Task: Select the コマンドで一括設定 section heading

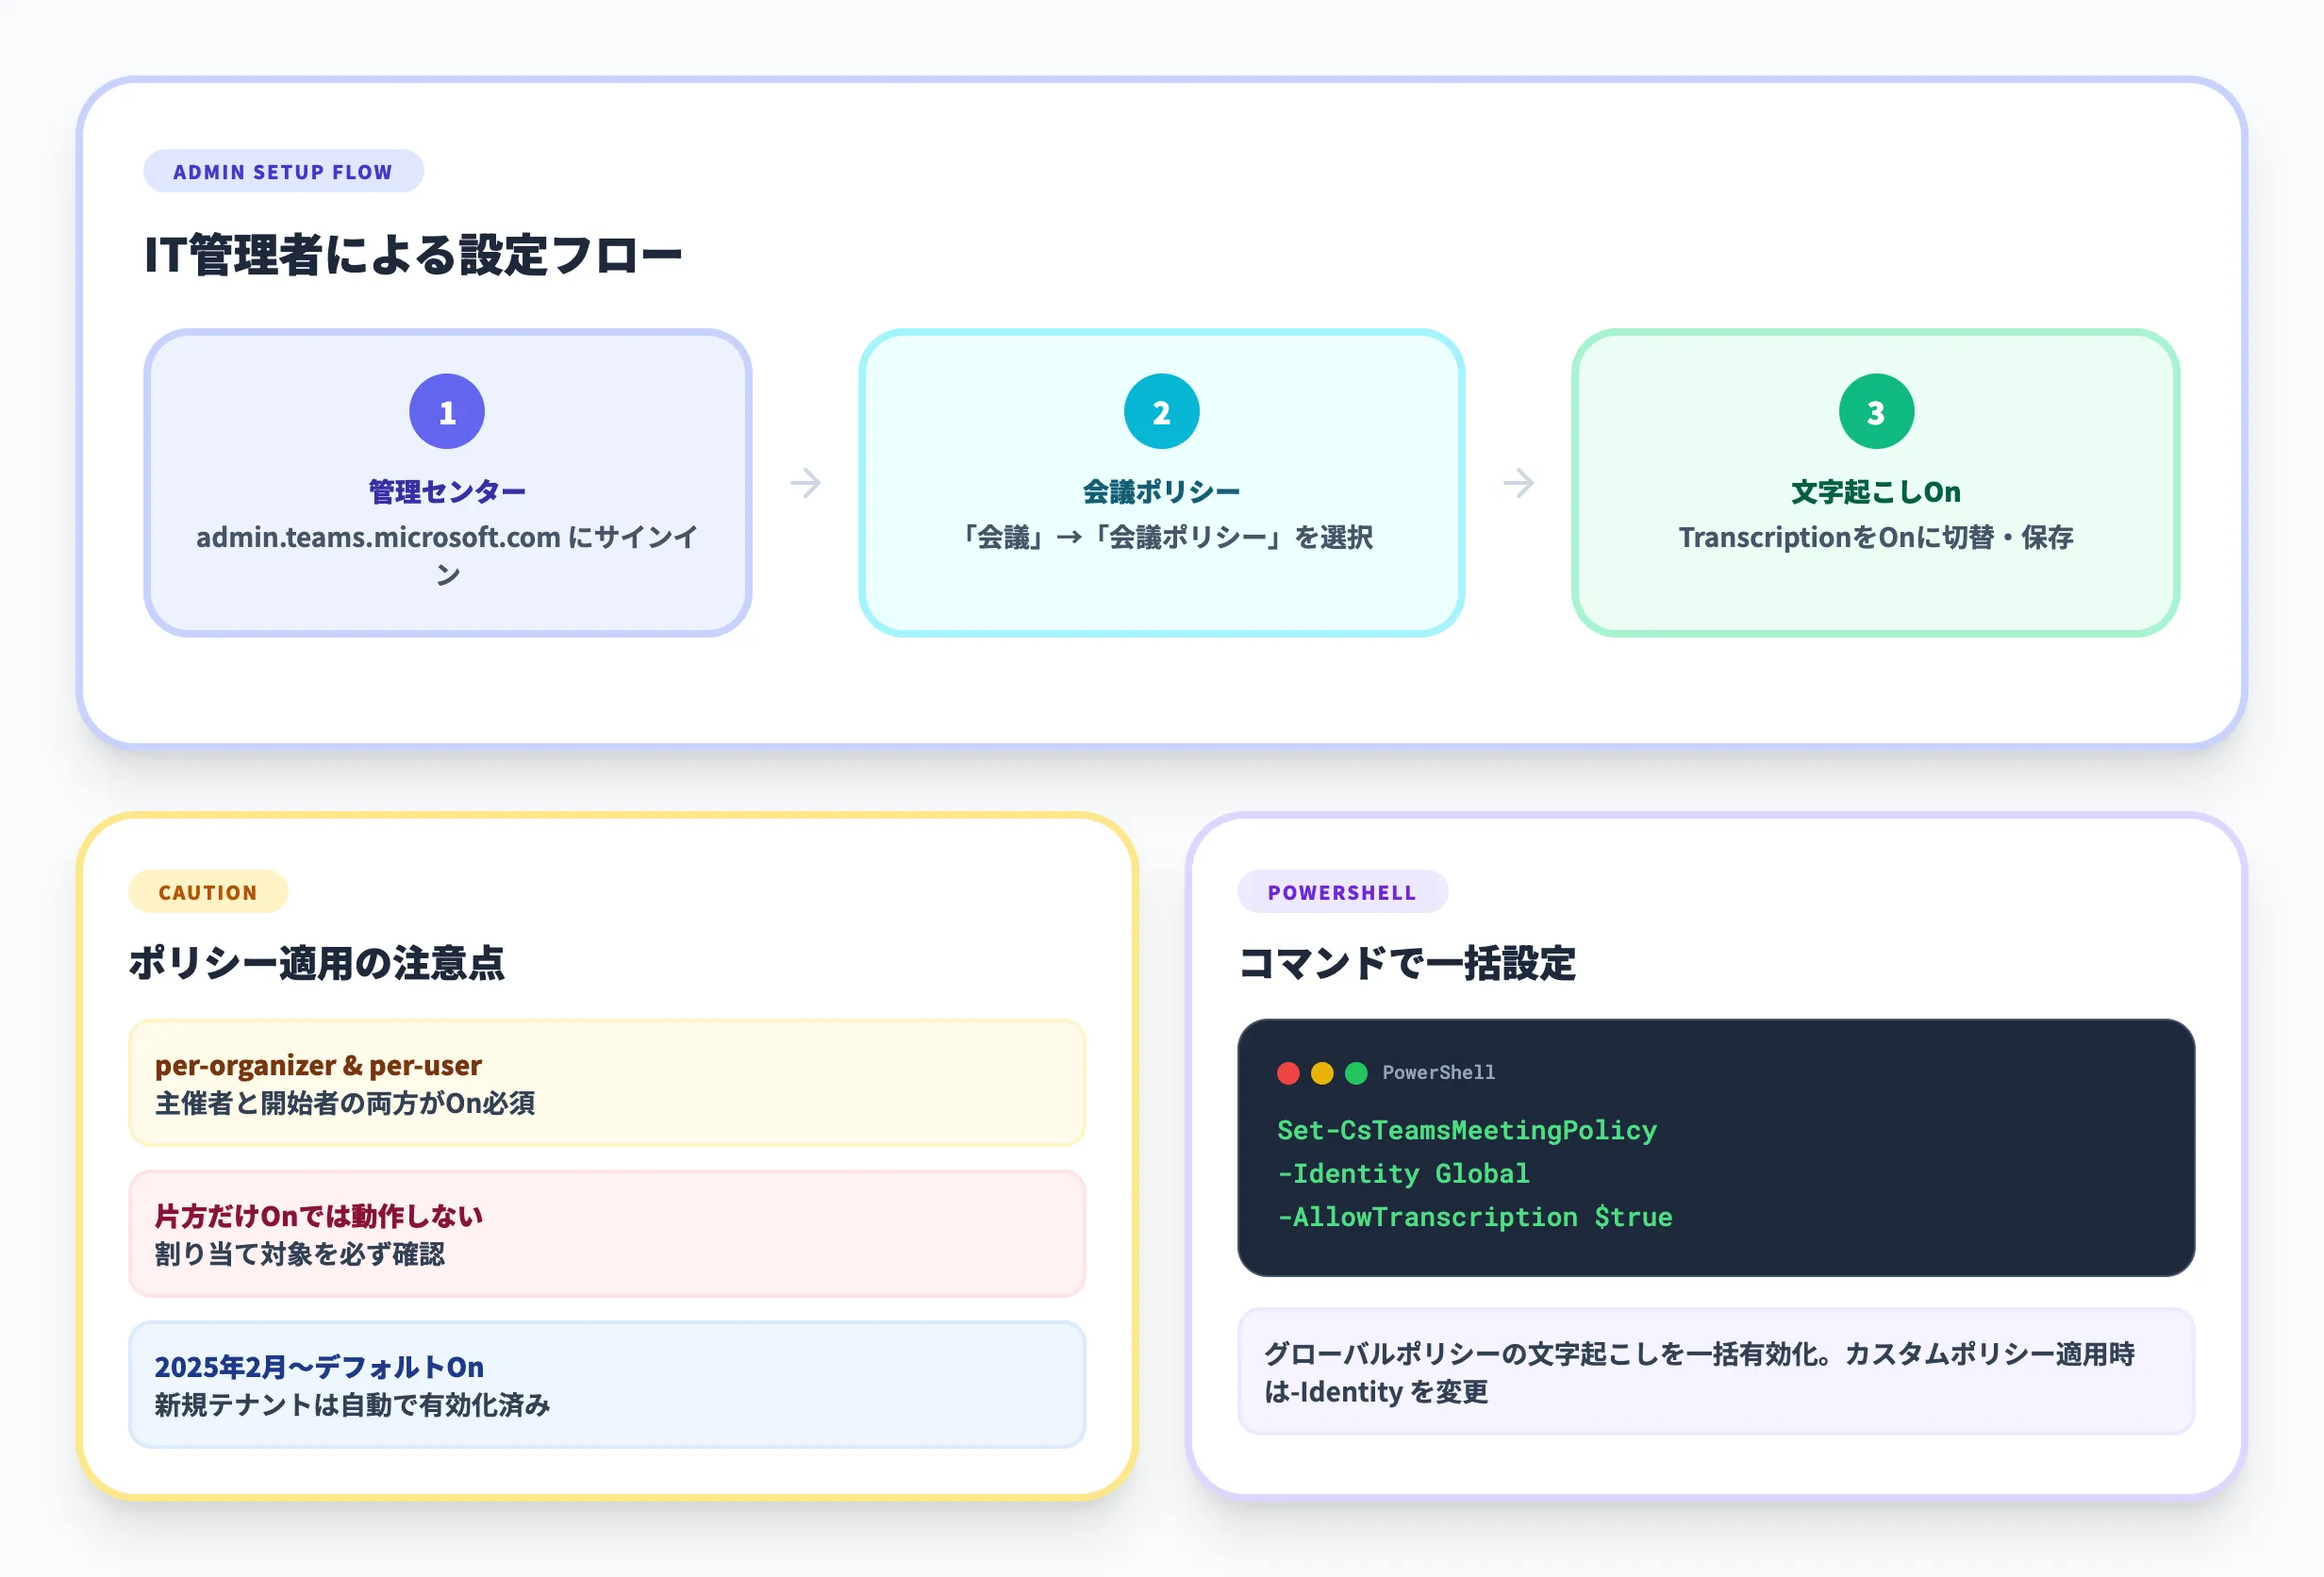Action: coord(1406,965)
